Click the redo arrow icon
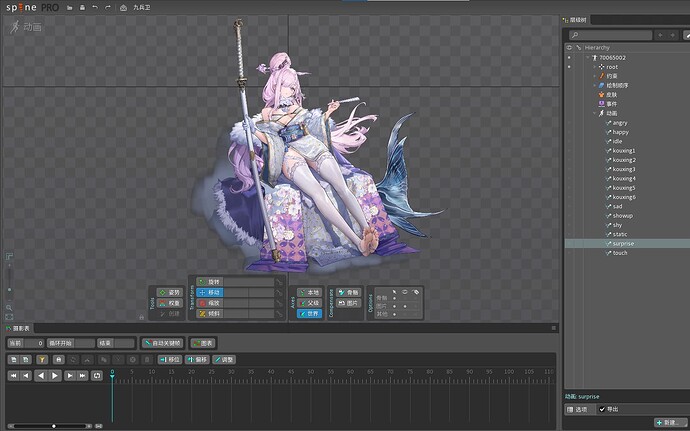 [x=107, y=7]
